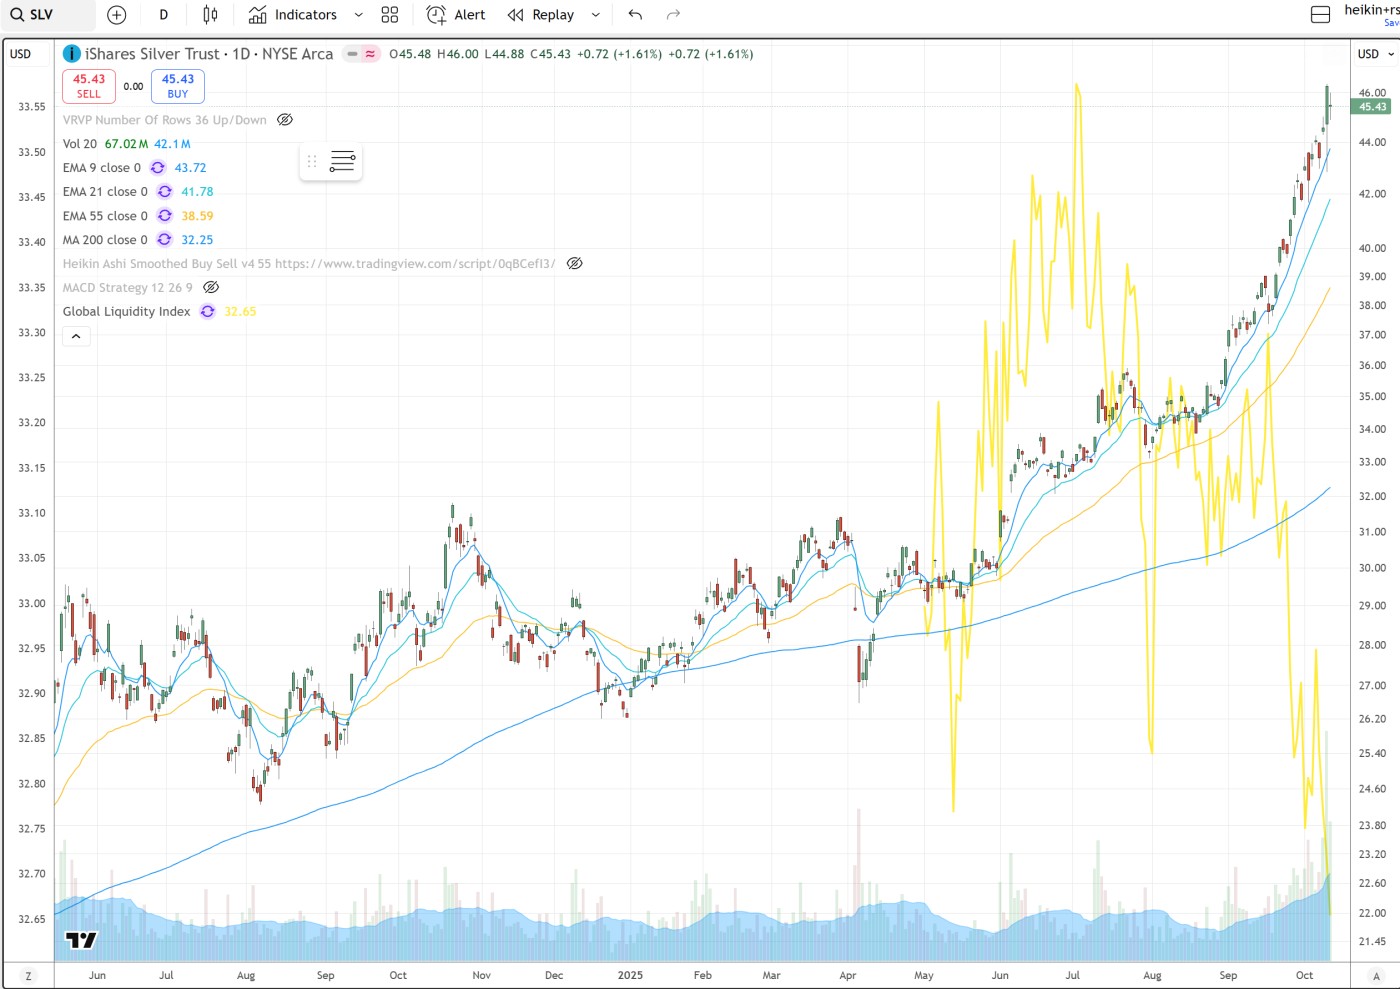Viewport: 1400px width, 989px height.
Task: Expand the dropdown arrow beside Indicators
Action: [358, 15]
